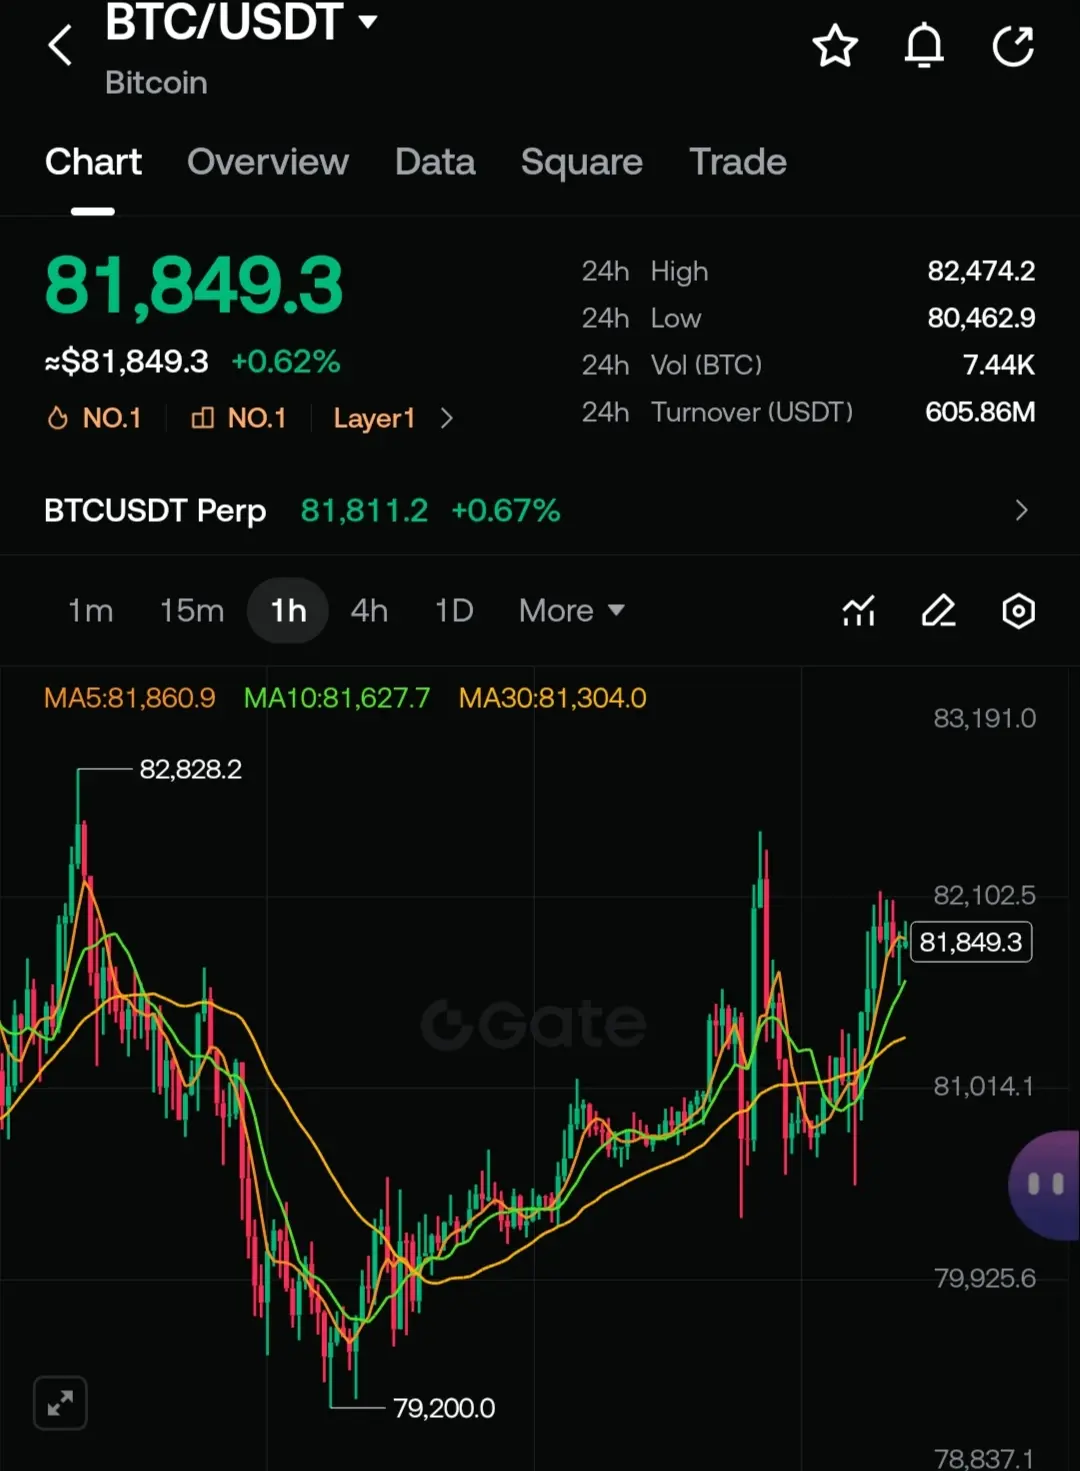The image size is (1080, 1471).
Task: Open the chart indicators icon
Action: (859, 610)
